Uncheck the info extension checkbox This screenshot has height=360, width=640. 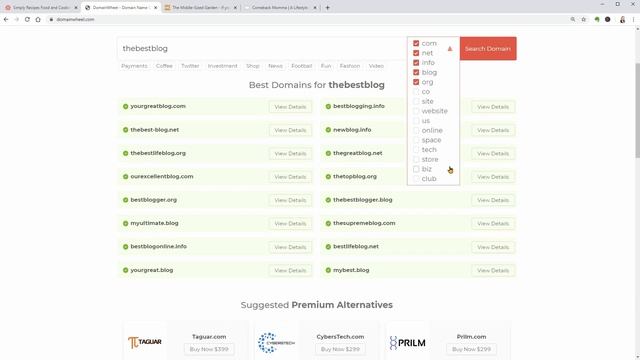416,63
